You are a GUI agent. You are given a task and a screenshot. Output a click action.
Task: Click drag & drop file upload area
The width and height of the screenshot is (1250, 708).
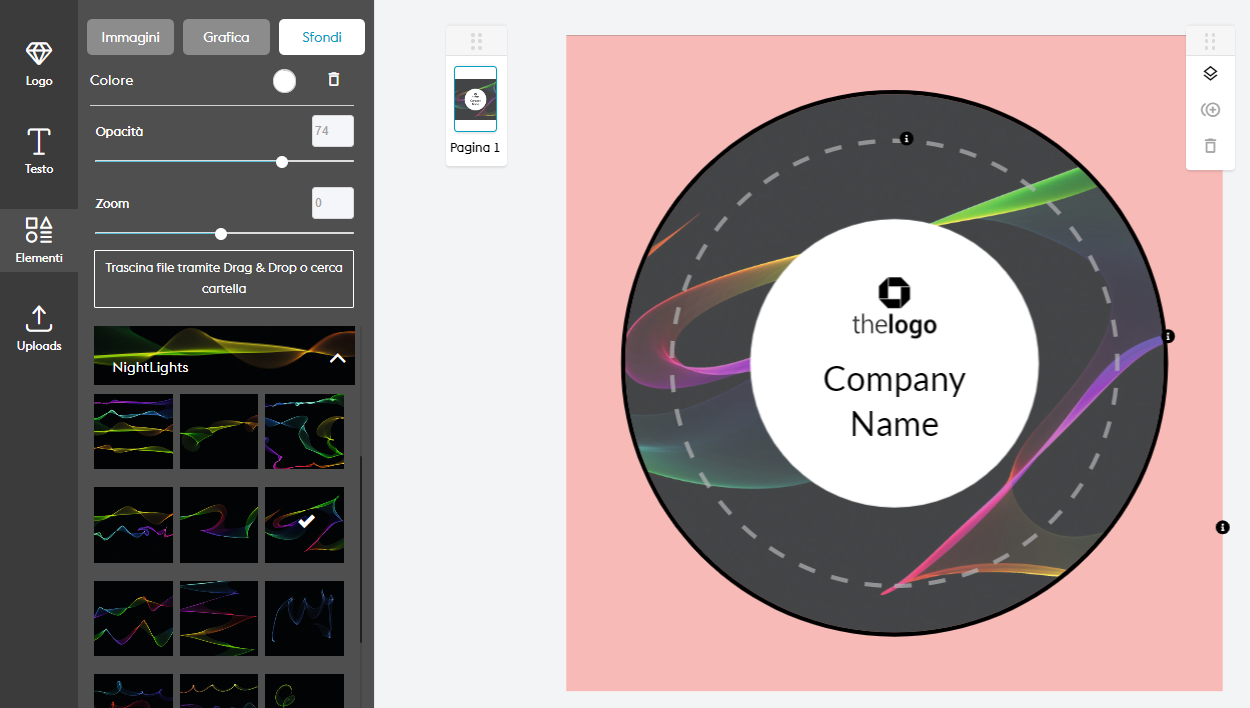pos(224,278)
